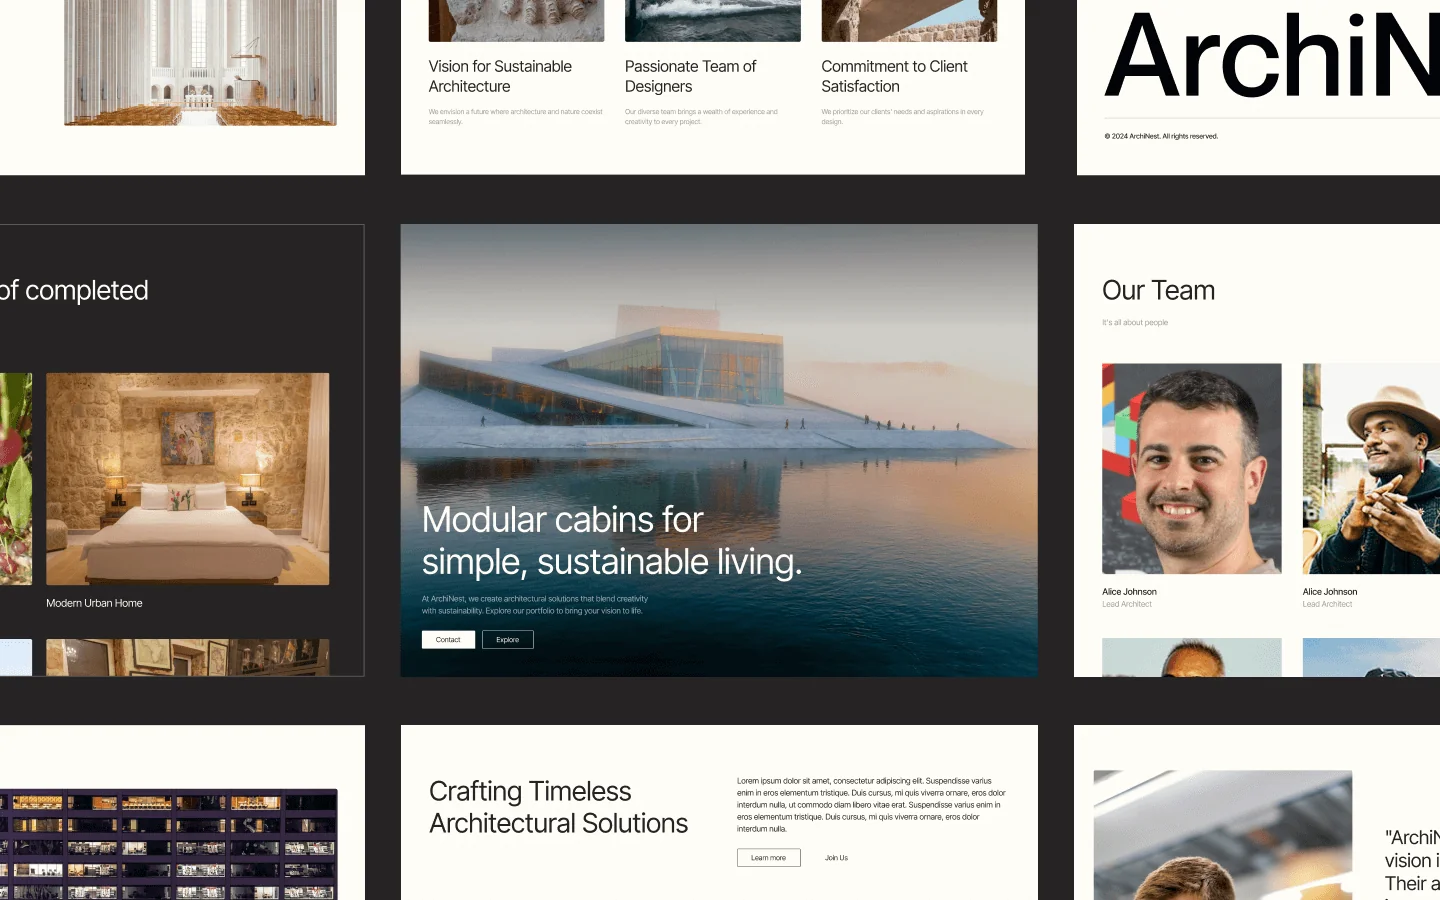
Task: Click the Lorem ipsum paragraph text
Action: point(871,805)
